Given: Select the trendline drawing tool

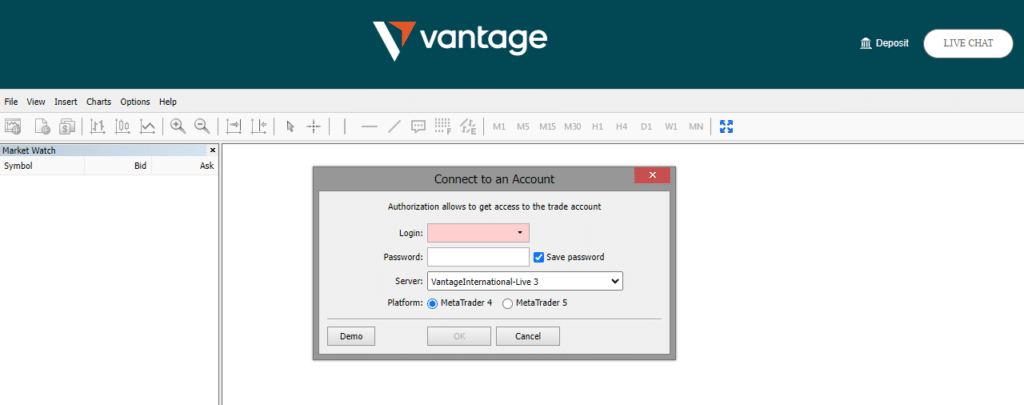Looking at the screenshot, I should [x=394, y=127].
